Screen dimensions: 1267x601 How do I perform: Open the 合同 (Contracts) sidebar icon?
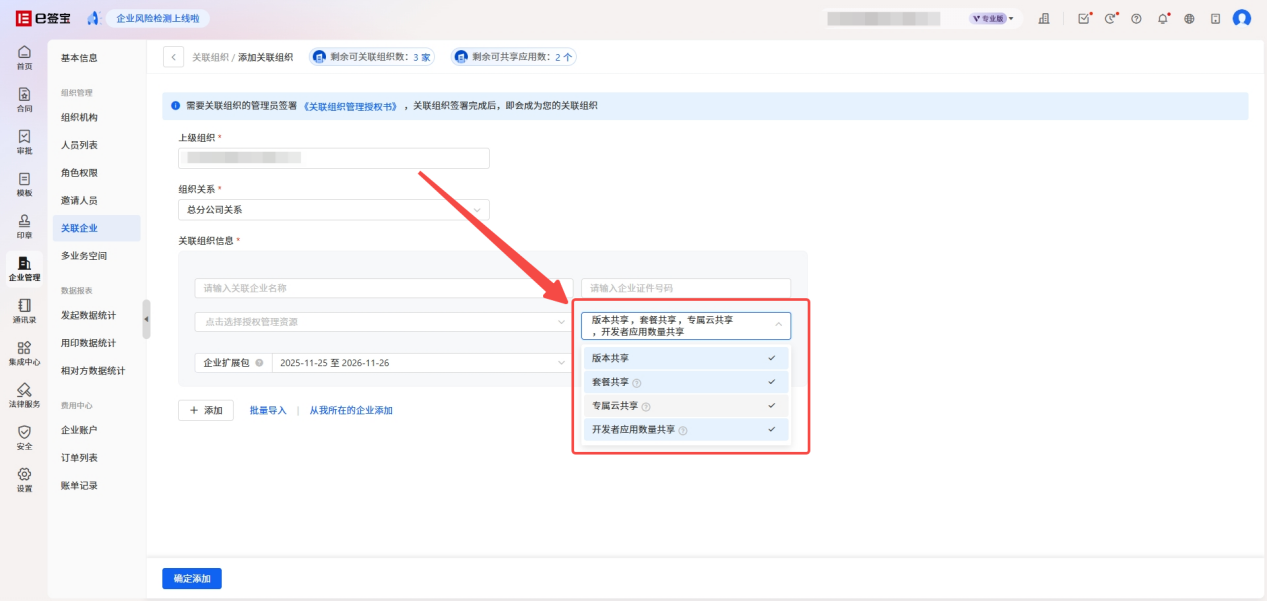pos(24,99)
